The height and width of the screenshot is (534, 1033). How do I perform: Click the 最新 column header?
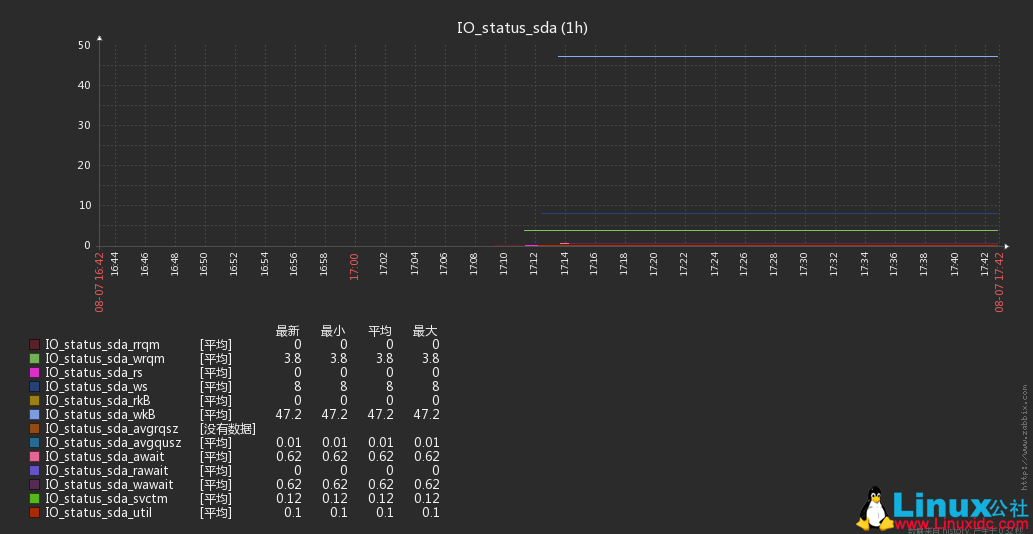(288, 331)
